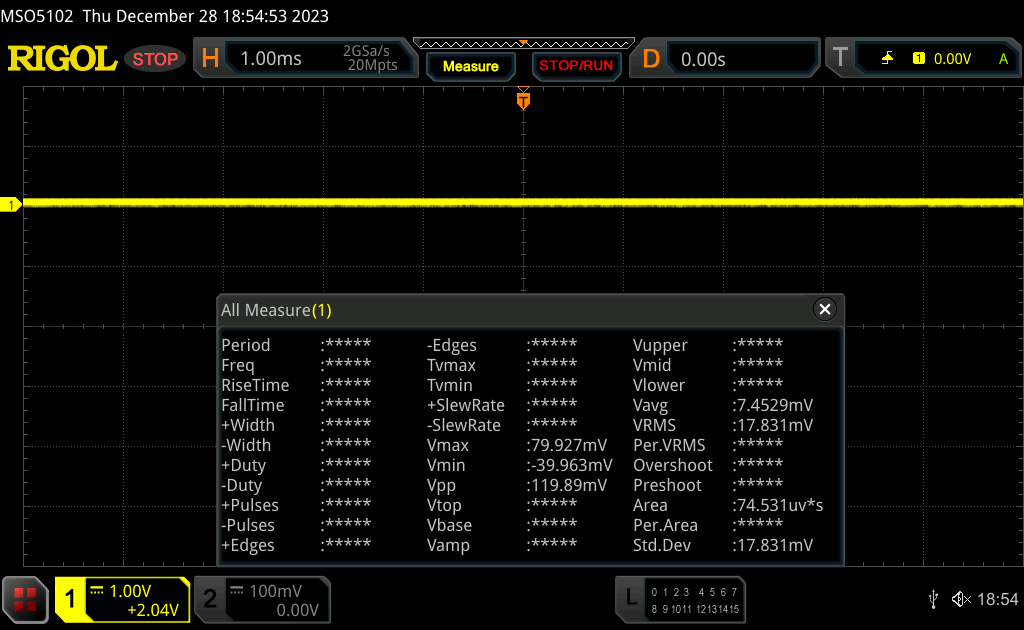The height and width of the screenshot is (630, 1024).
Task: Select the Area value 74.531uv*s
Action: pyautogui.click(x=778, y=505)
